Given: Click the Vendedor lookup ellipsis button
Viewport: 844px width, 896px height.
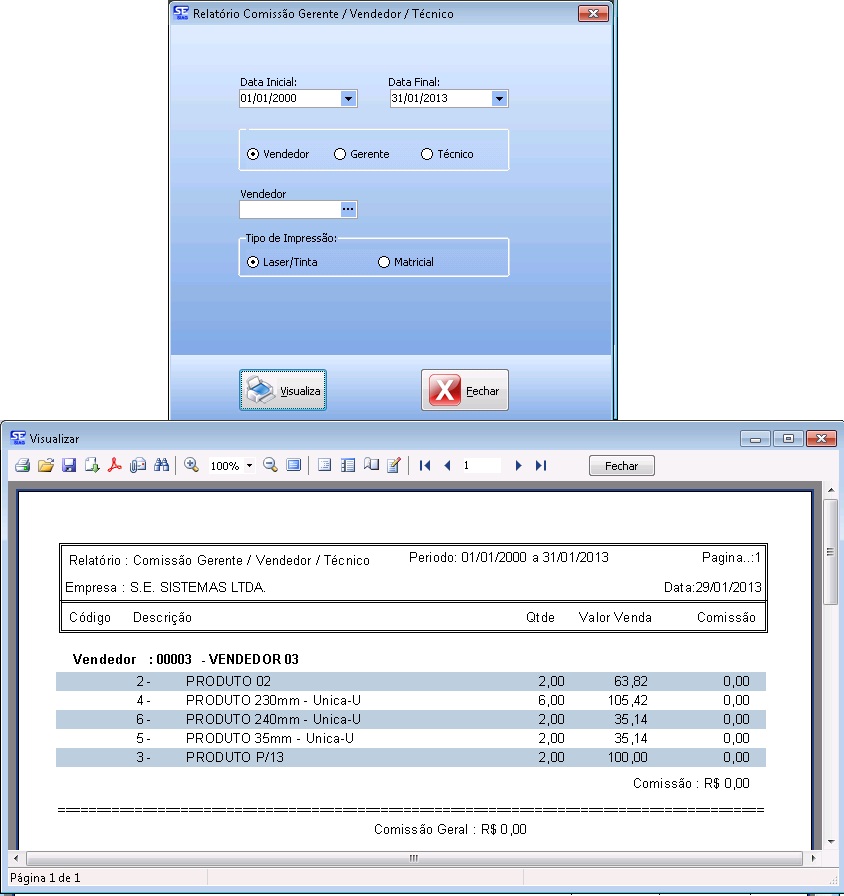Looking at the screenshot, I should (348, 209).
